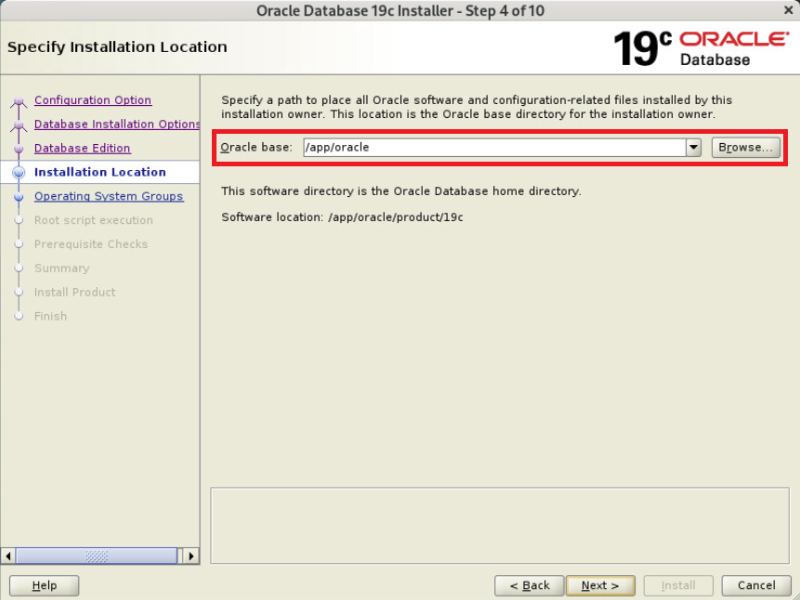The height and width of the screenshot is (600, 800).
Task: Click the Prerequisite Checks step text
Action: click(91, 244)
